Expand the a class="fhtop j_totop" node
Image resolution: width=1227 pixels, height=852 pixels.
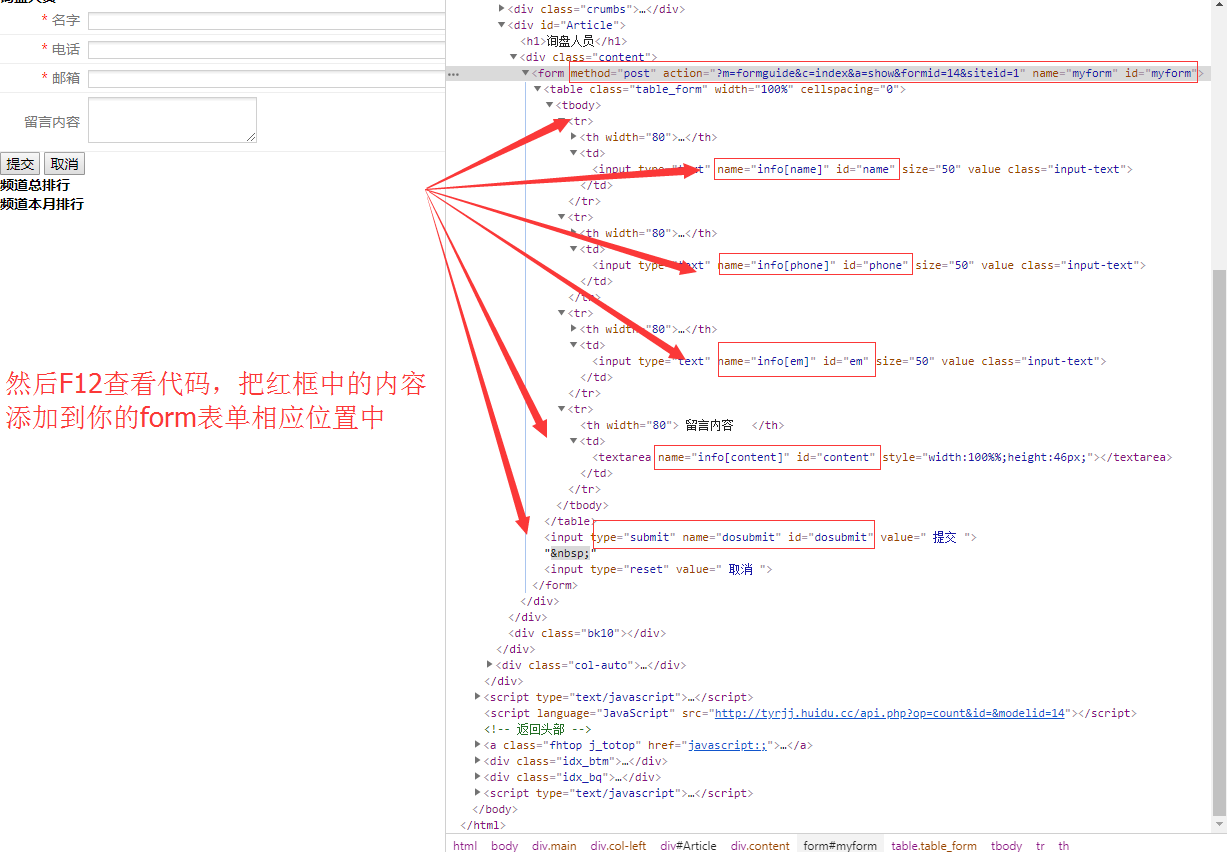pos(477,745)
